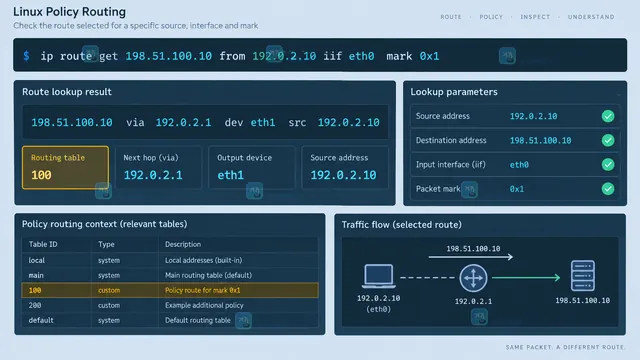
Task: Open the ROUTE navigation item
Action: 451,17
